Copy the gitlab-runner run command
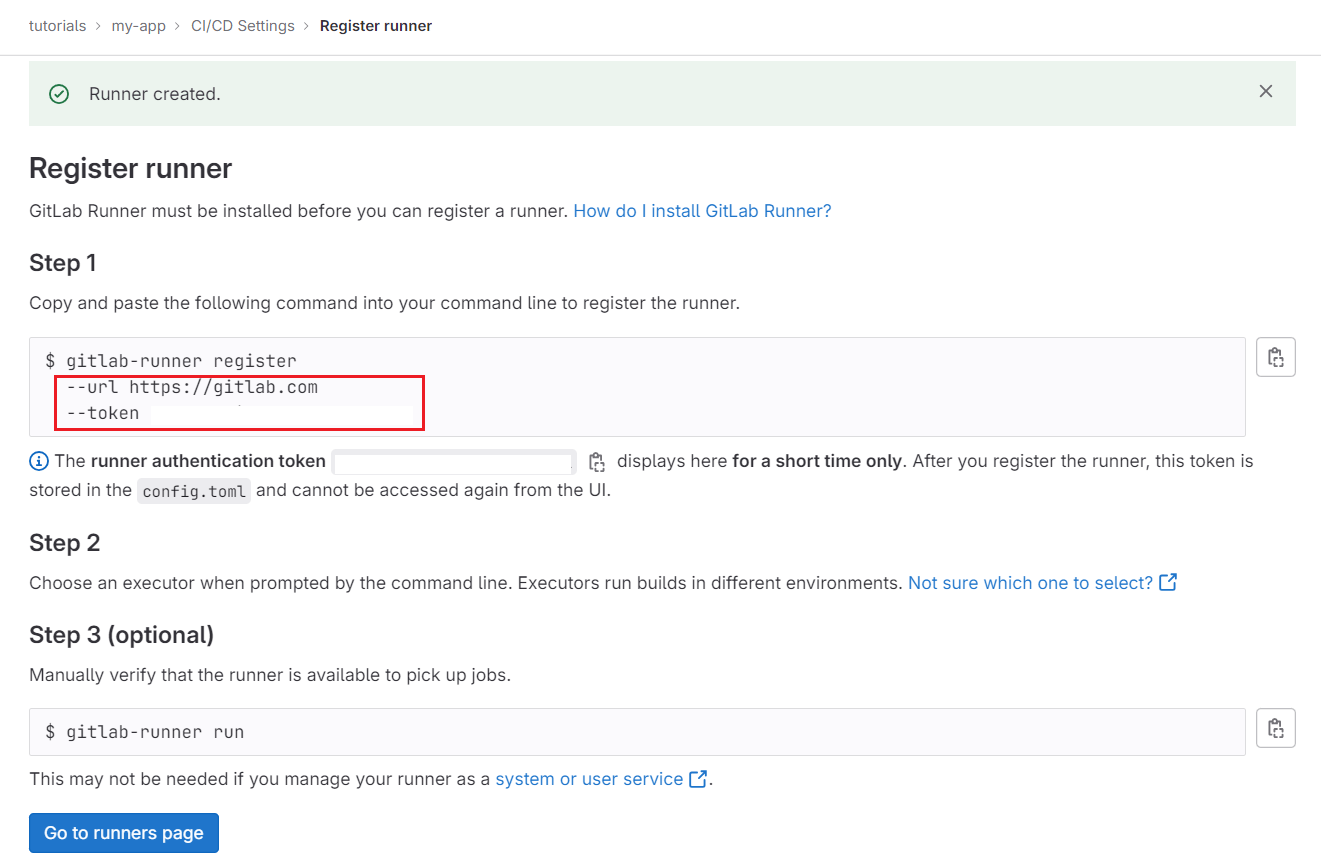This screenshot has width=1321, height=858. 1275,728
